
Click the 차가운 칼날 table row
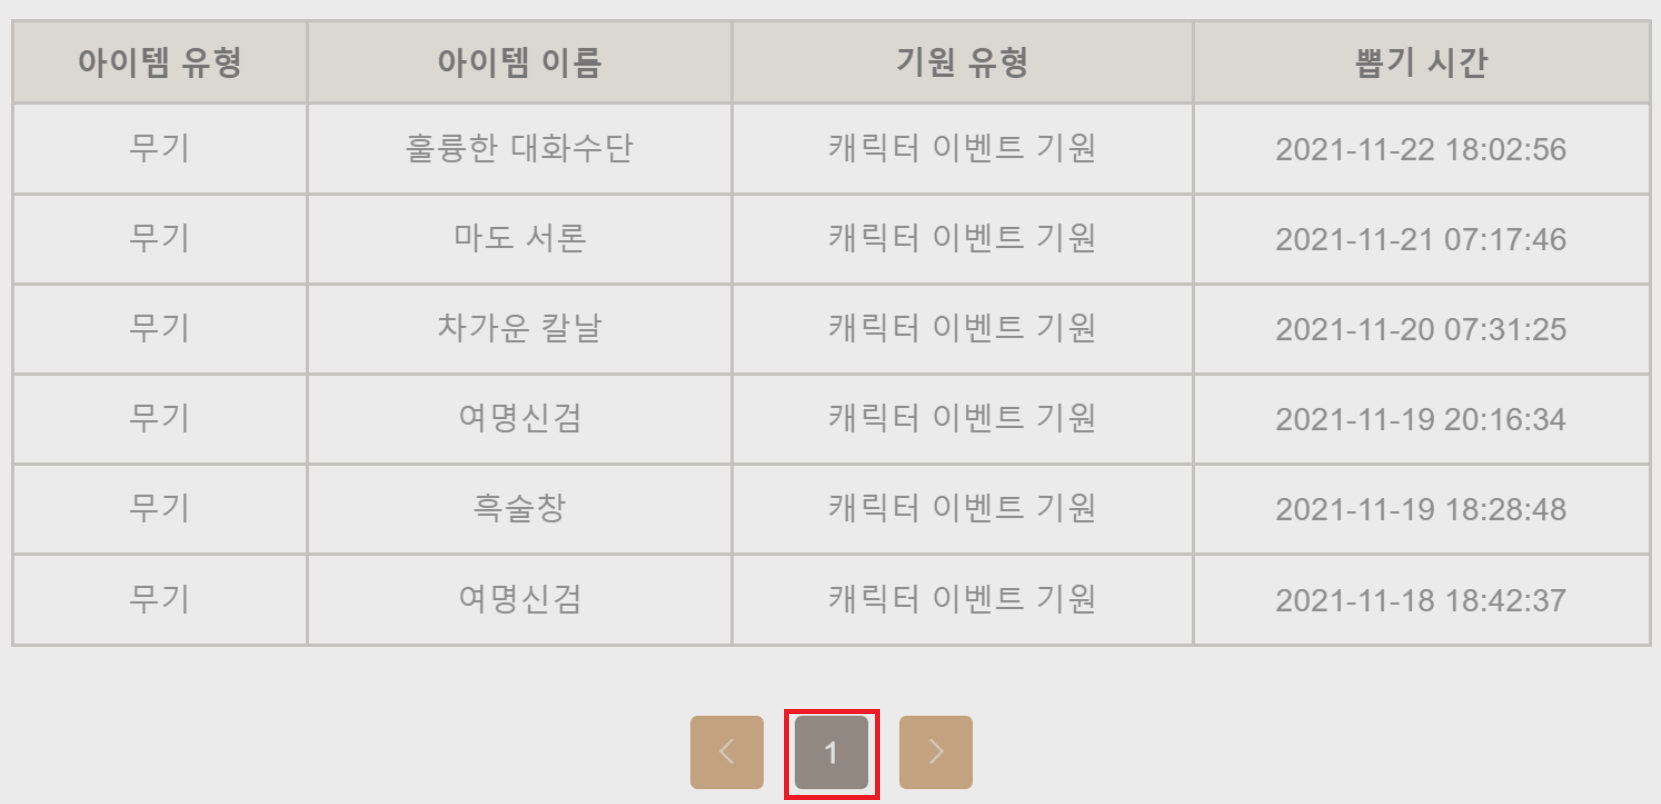(519, 328)
